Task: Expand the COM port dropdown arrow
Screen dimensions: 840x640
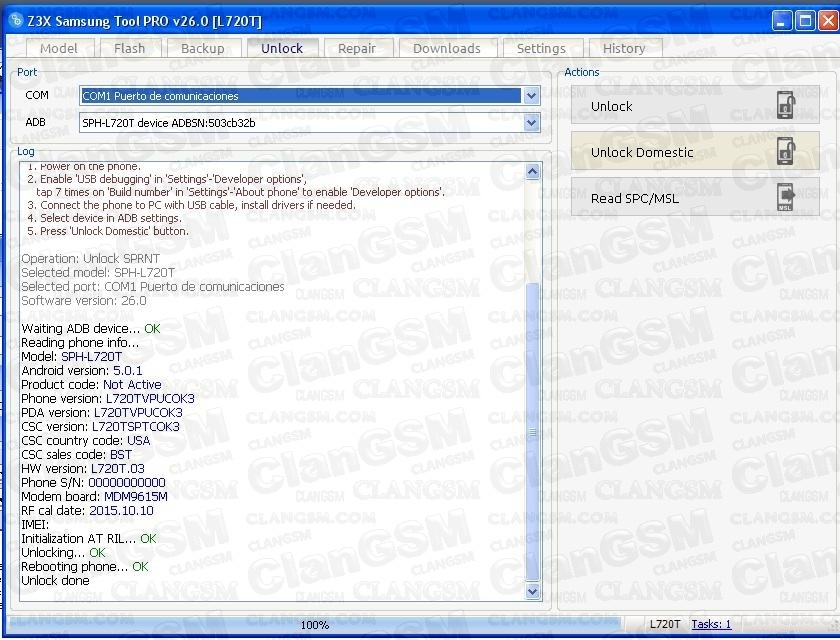Action: pos(531,96)
